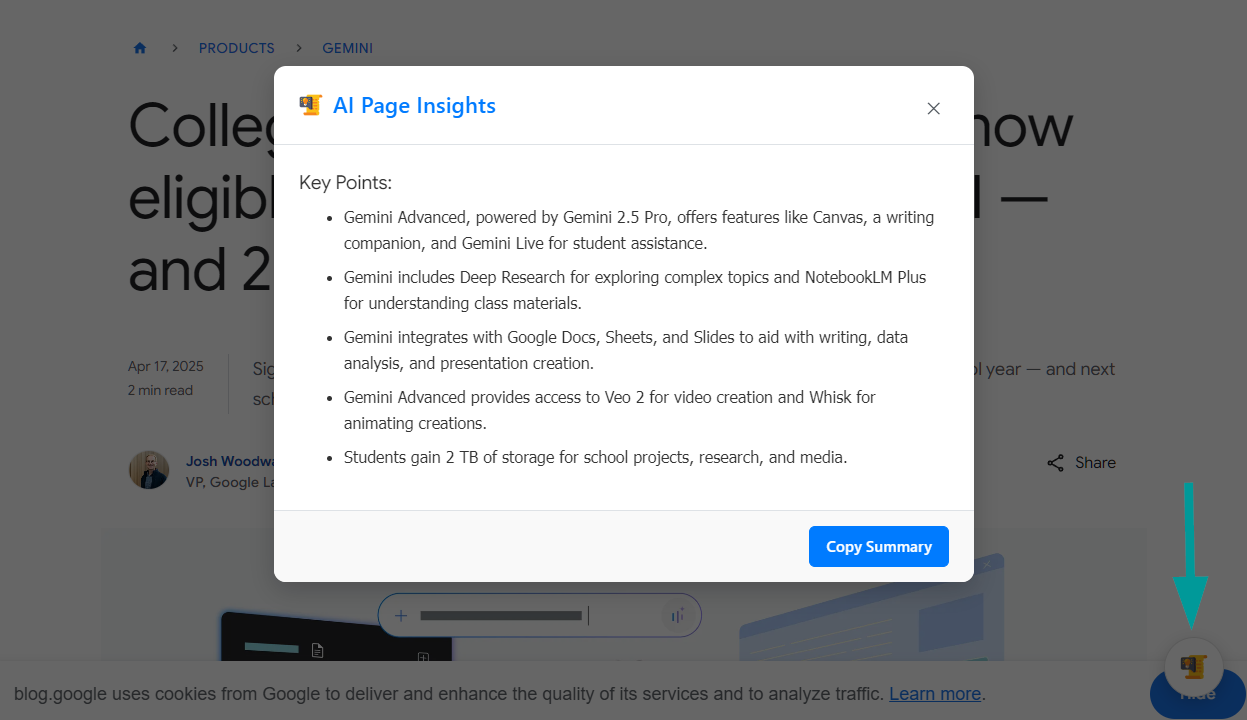Image resolution: width=1247 pixels, height=720 pixels.
Task: Open the GEMINI breadcrumb link
Action: click(347, 48)
